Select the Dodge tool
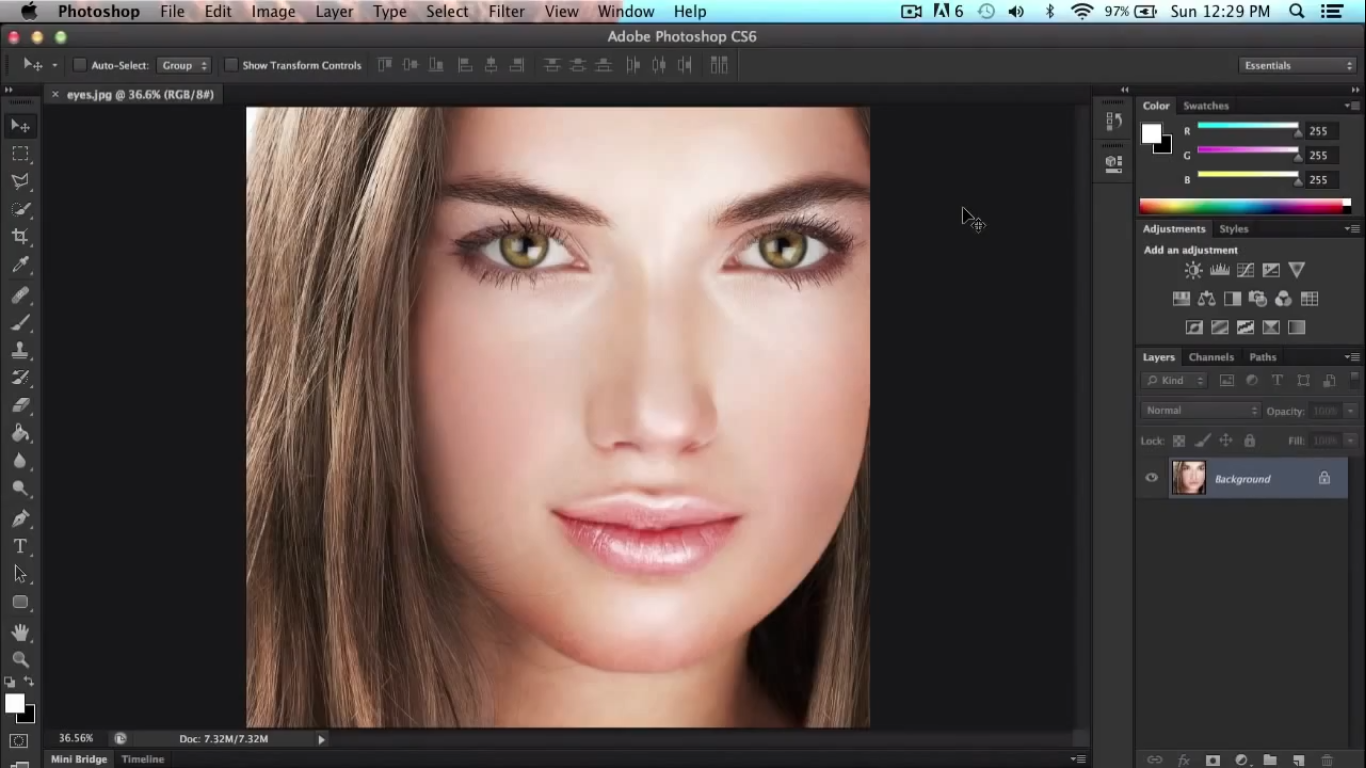Viewport: 1366px width, 768px height. (20, 489)
